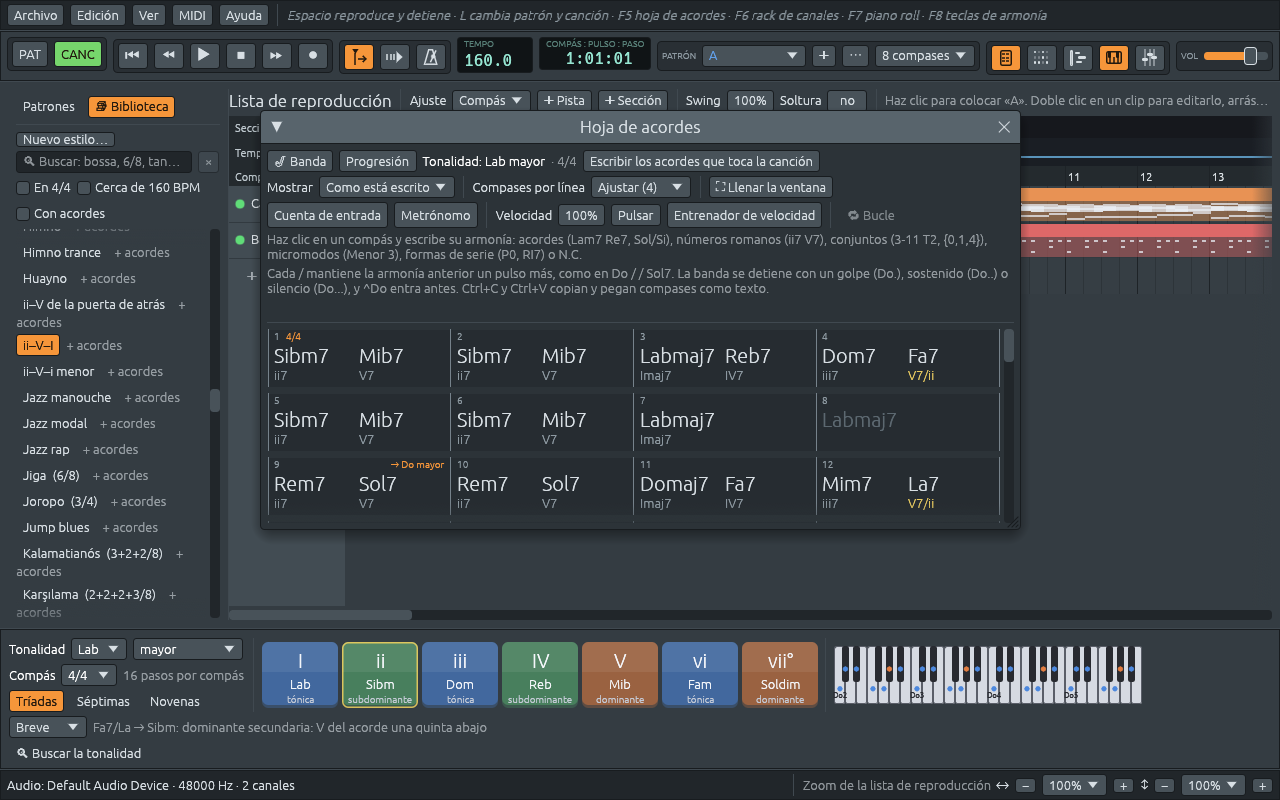The width and height of the screenshot is (1280, 800).
Task: Change the Tonalidad Lab key dropdown
Action: 99,649
